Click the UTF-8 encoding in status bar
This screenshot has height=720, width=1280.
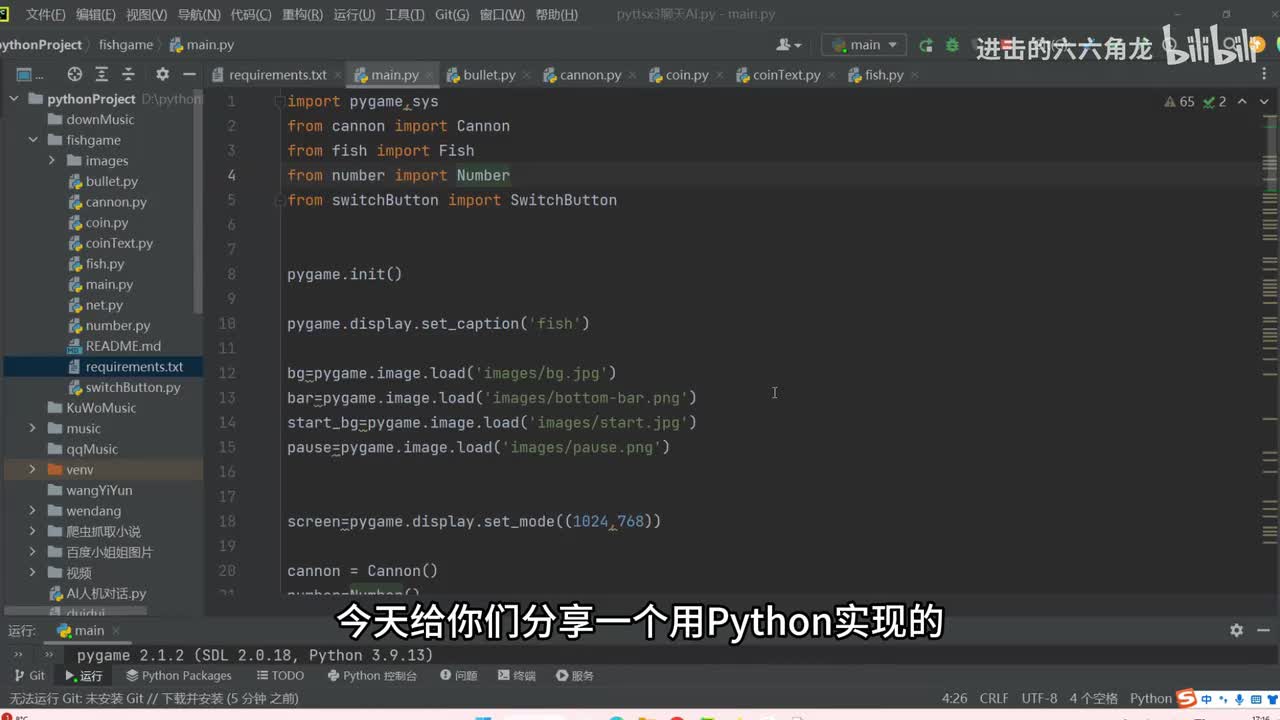click(1039, 698)
